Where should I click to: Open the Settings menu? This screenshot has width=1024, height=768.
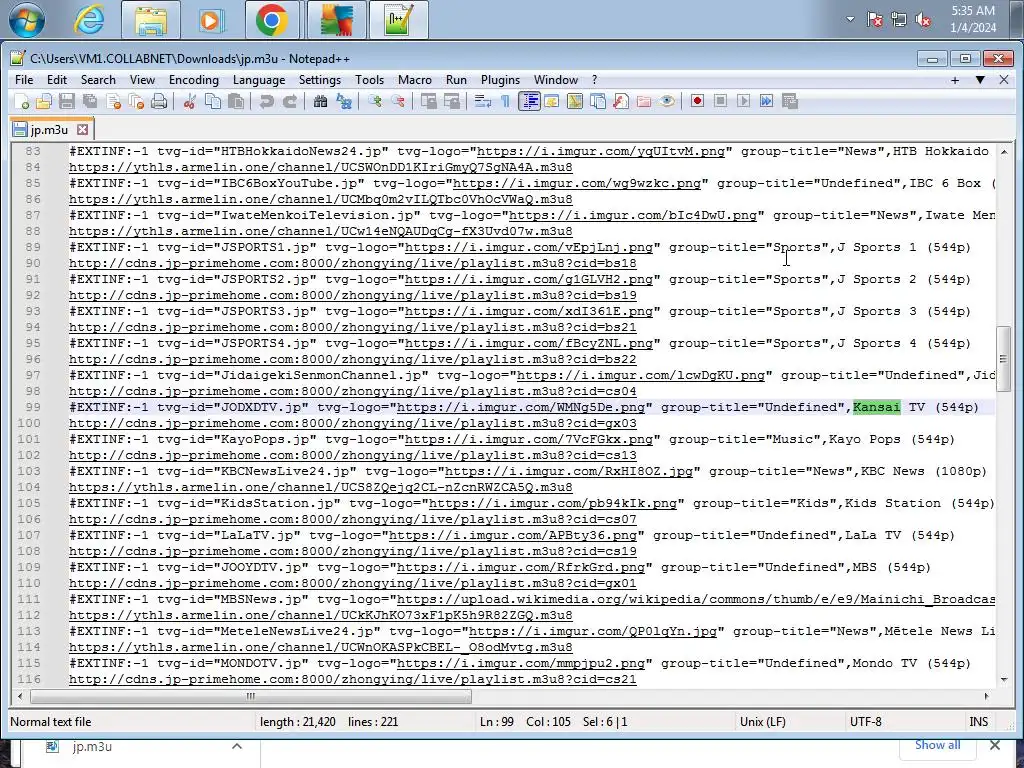click(320, 80)
